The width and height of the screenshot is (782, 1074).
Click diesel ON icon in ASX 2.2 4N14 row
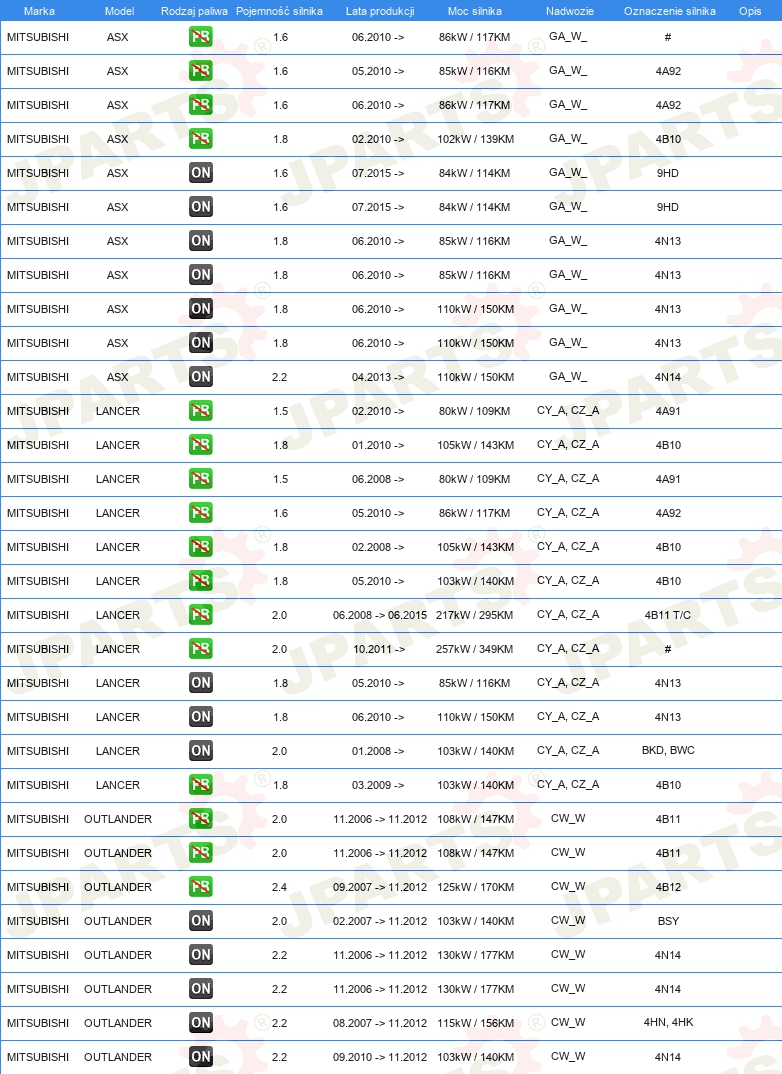(x=201, y=377)
